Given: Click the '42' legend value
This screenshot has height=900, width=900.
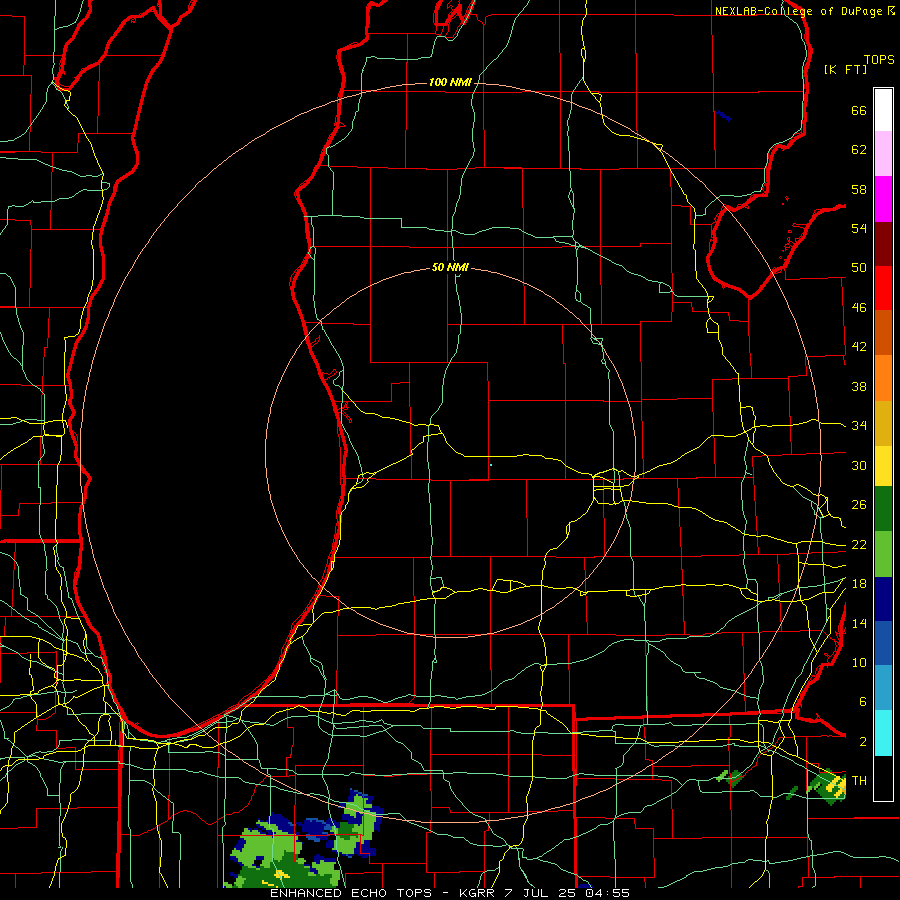Looking at the screenshot, I should click(x=859, y=347).
